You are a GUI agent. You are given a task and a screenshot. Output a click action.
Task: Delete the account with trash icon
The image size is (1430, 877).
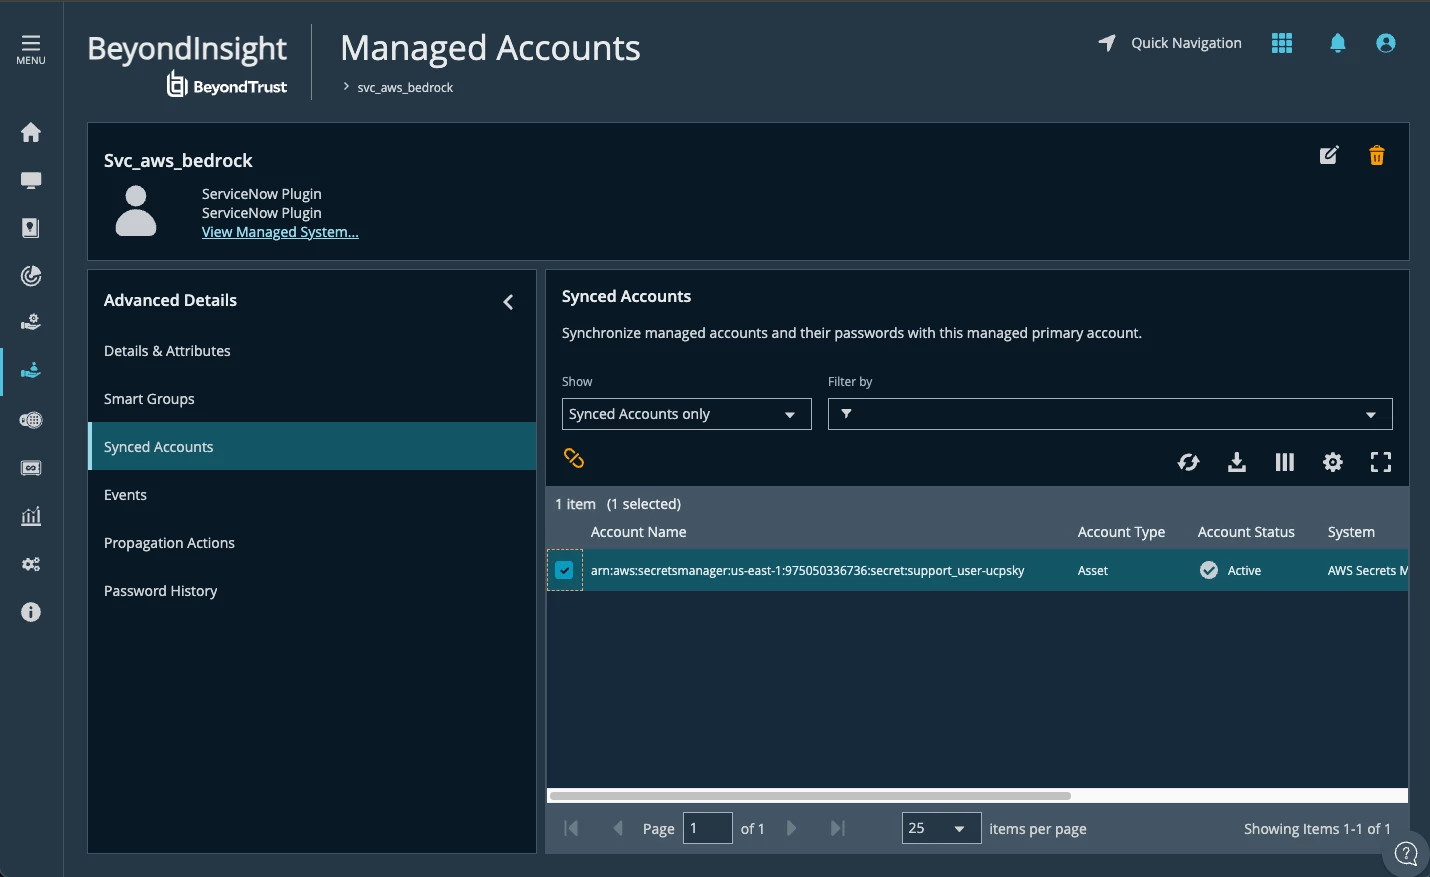(1377, 155)
